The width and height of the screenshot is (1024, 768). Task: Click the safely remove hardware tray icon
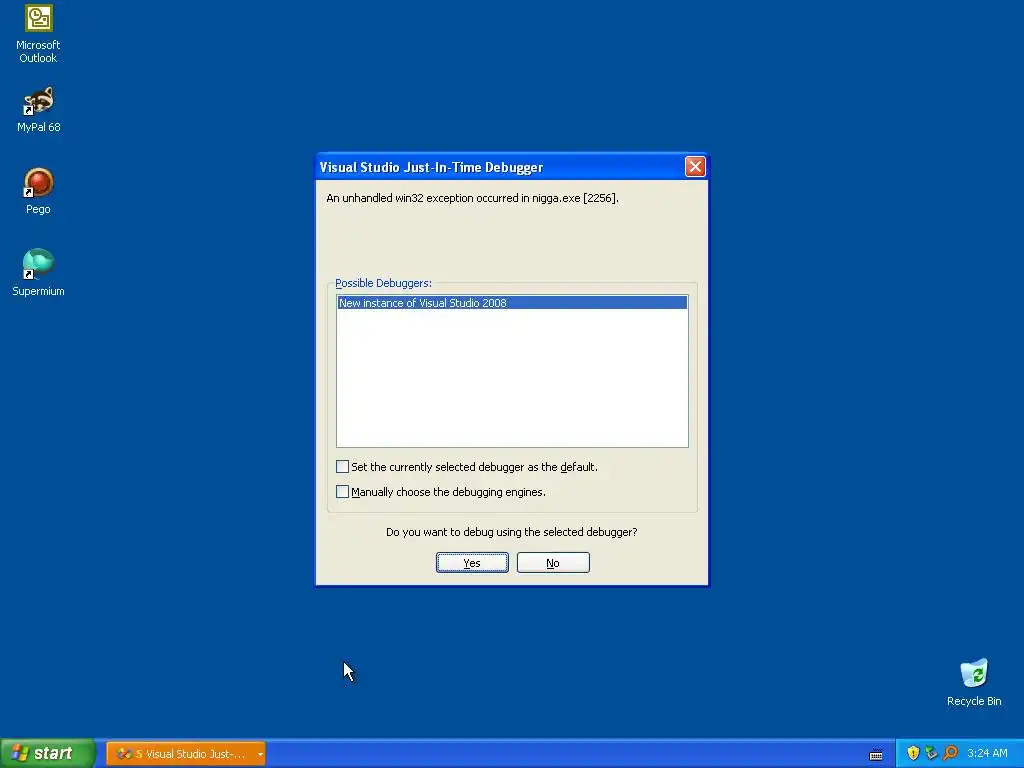click(x=931, y=753)
